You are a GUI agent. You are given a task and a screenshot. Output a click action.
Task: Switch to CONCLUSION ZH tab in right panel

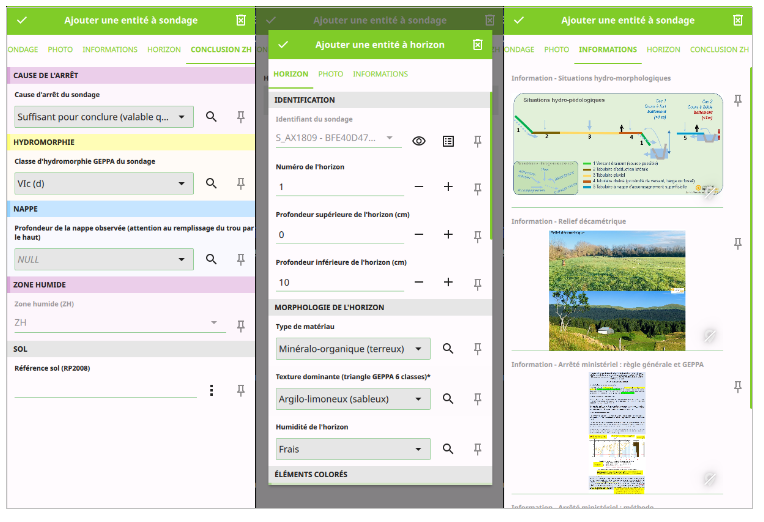pyautogui.click(x=719, y=49)
